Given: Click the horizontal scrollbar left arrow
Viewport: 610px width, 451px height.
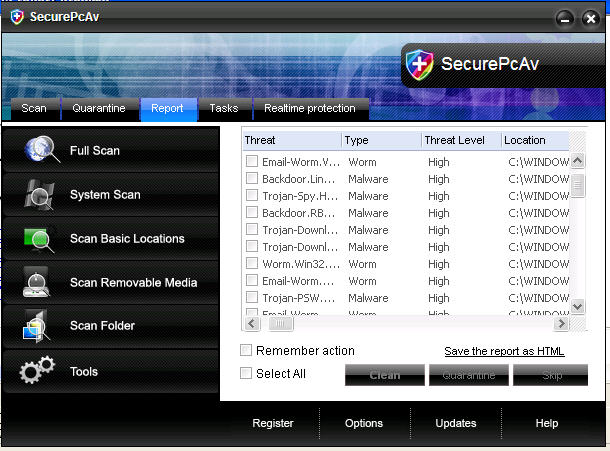Looking at the screenshot, I should (252, 323).
